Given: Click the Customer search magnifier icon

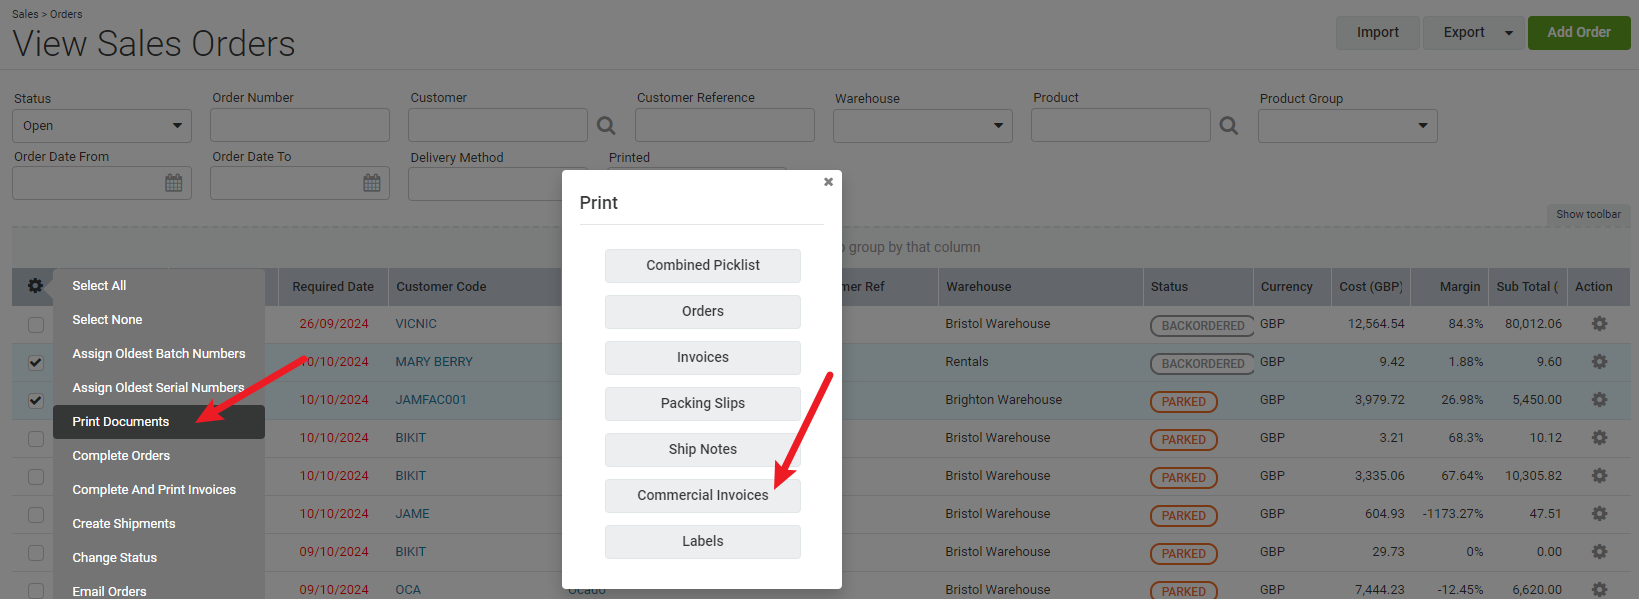Looking at the screenshot, I should (606, 126).
